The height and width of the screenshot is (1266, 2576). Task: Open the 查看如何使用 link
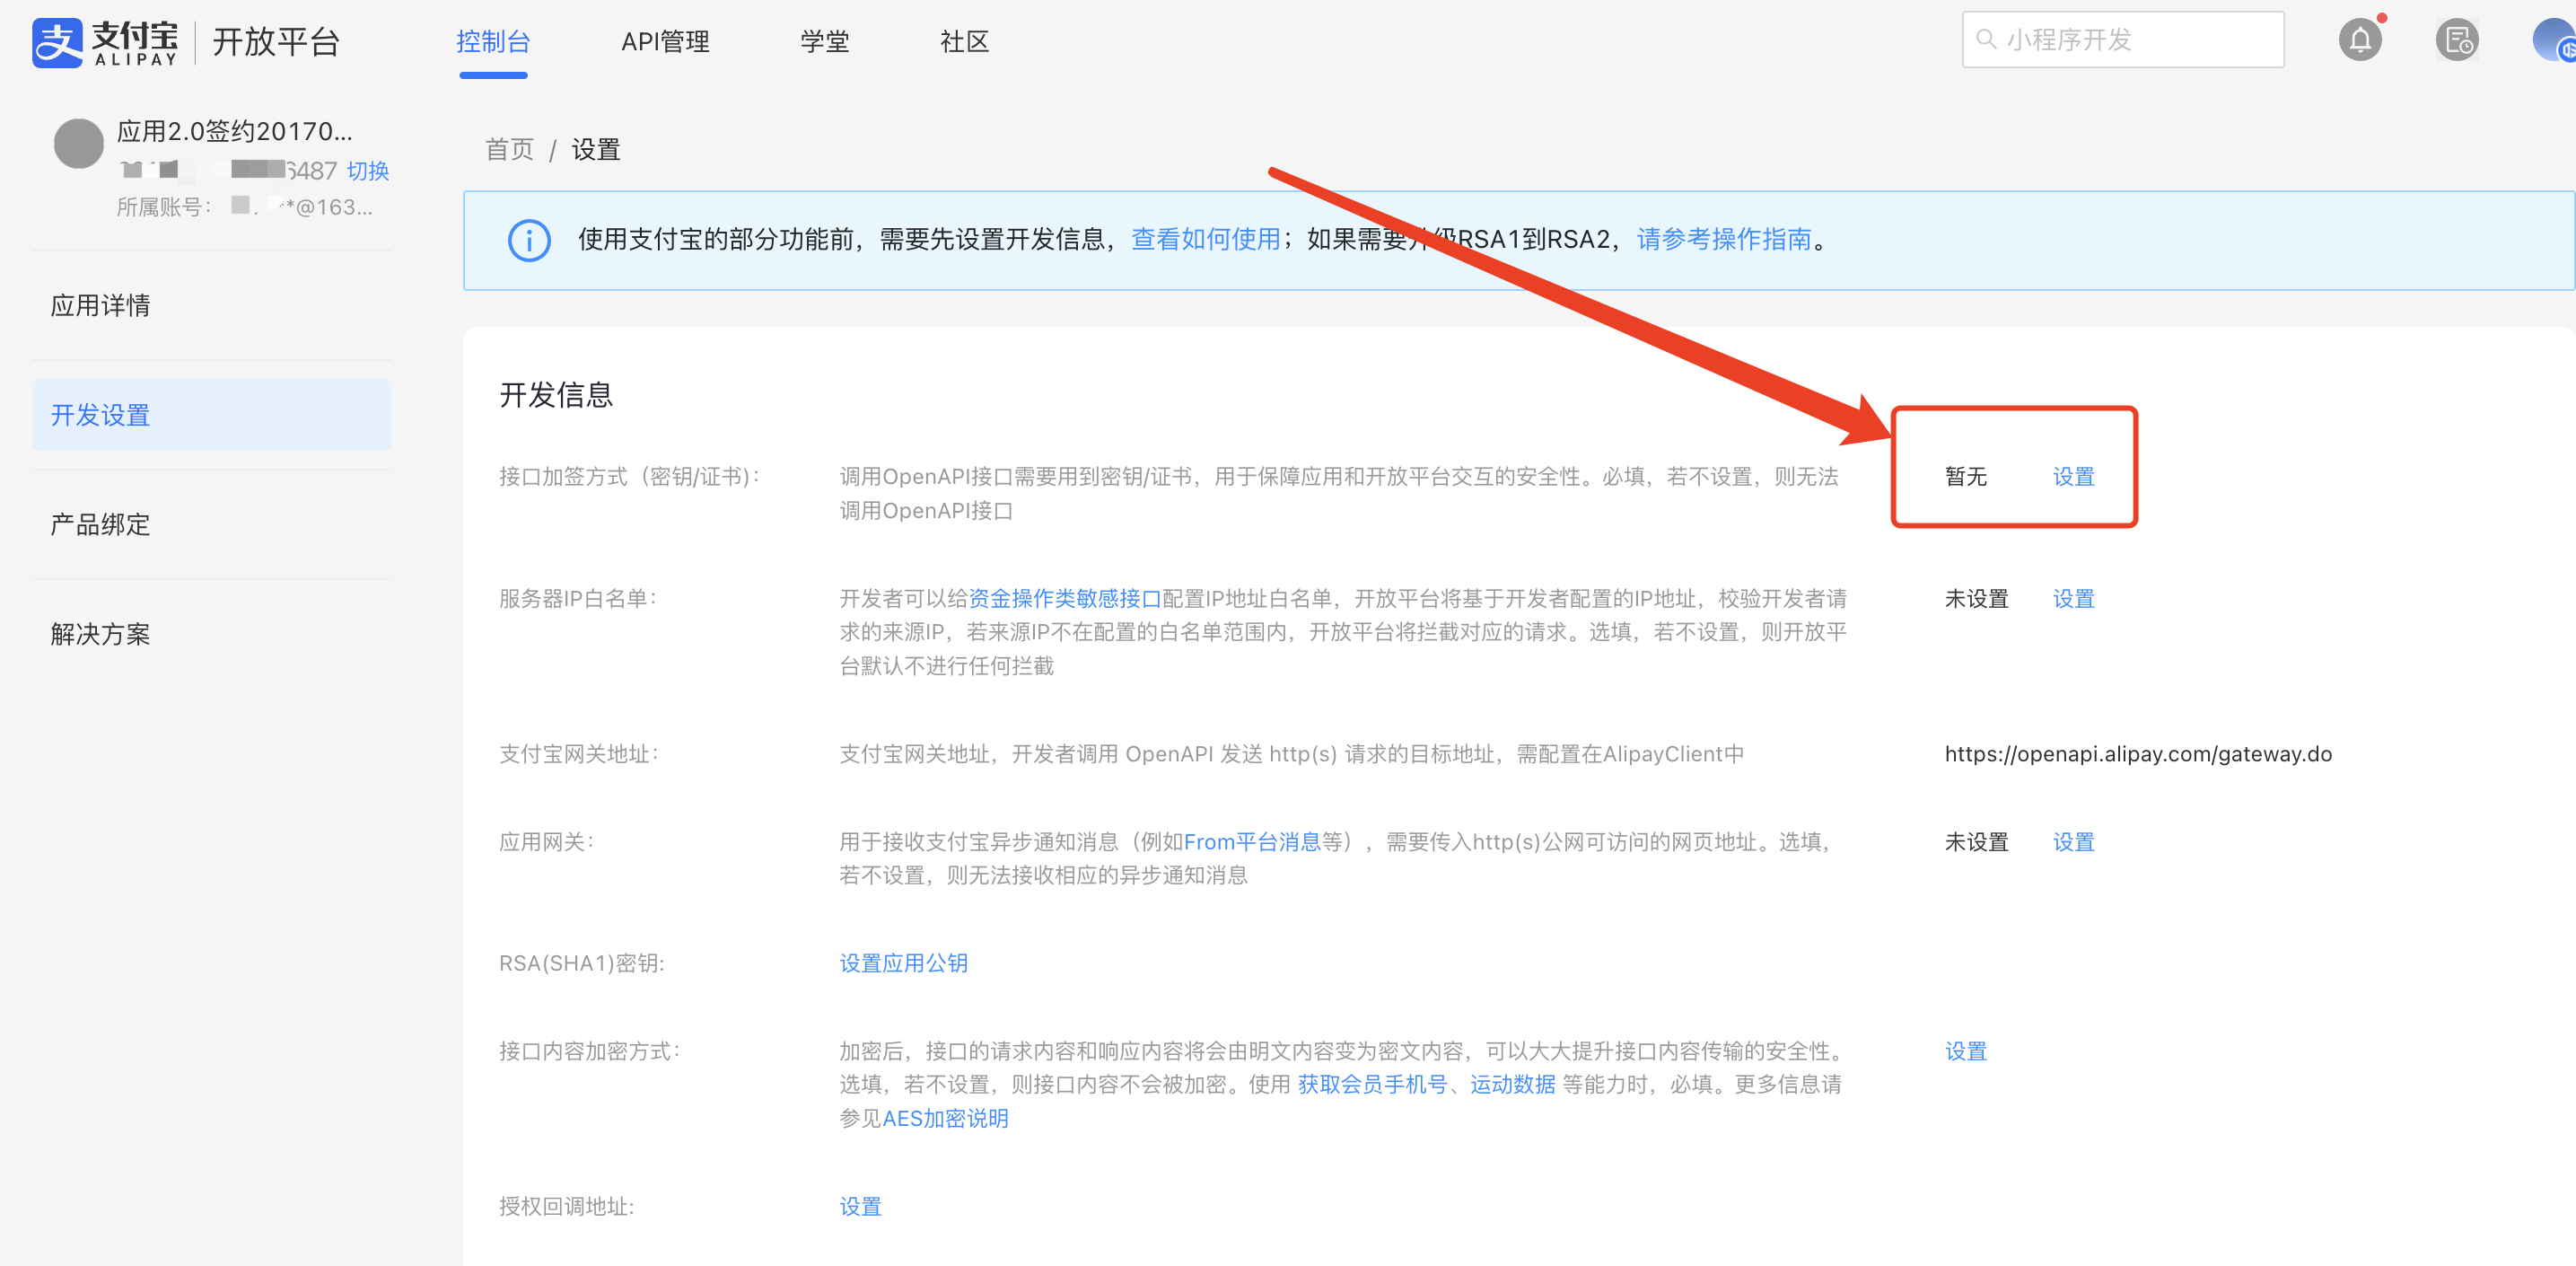tap(1205, 239)
